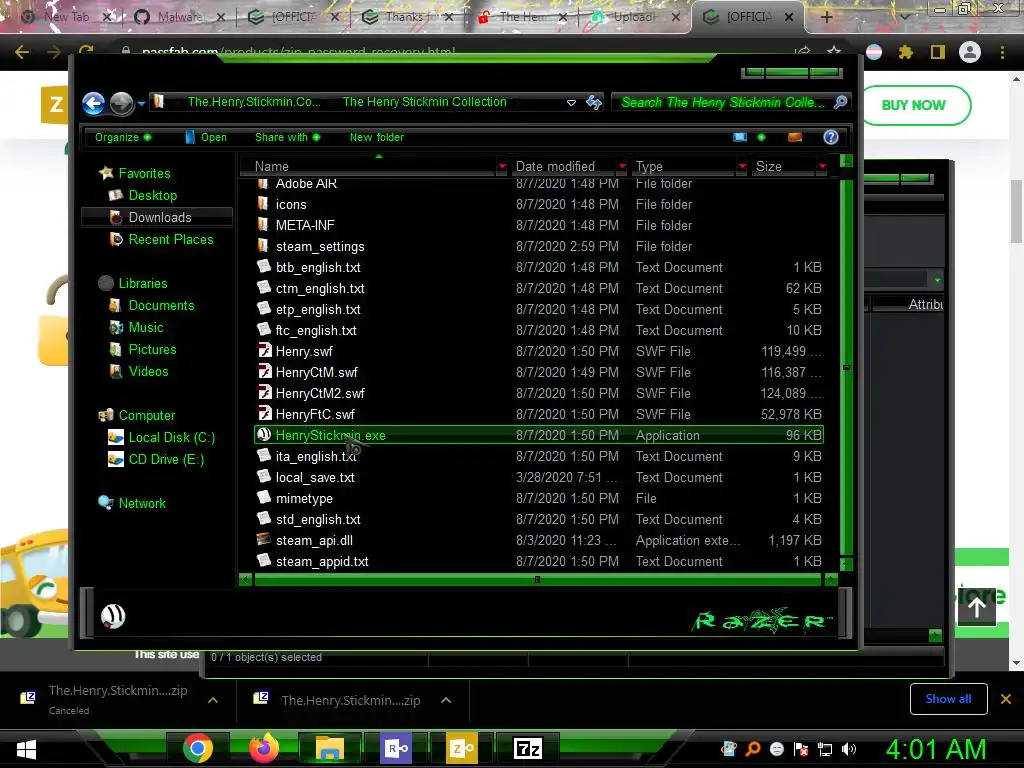Open the Chrome profile avatar
Image resolution: width=1024 pixels, height=768 pixels.
pyautogui.click(x=970, y=52)
